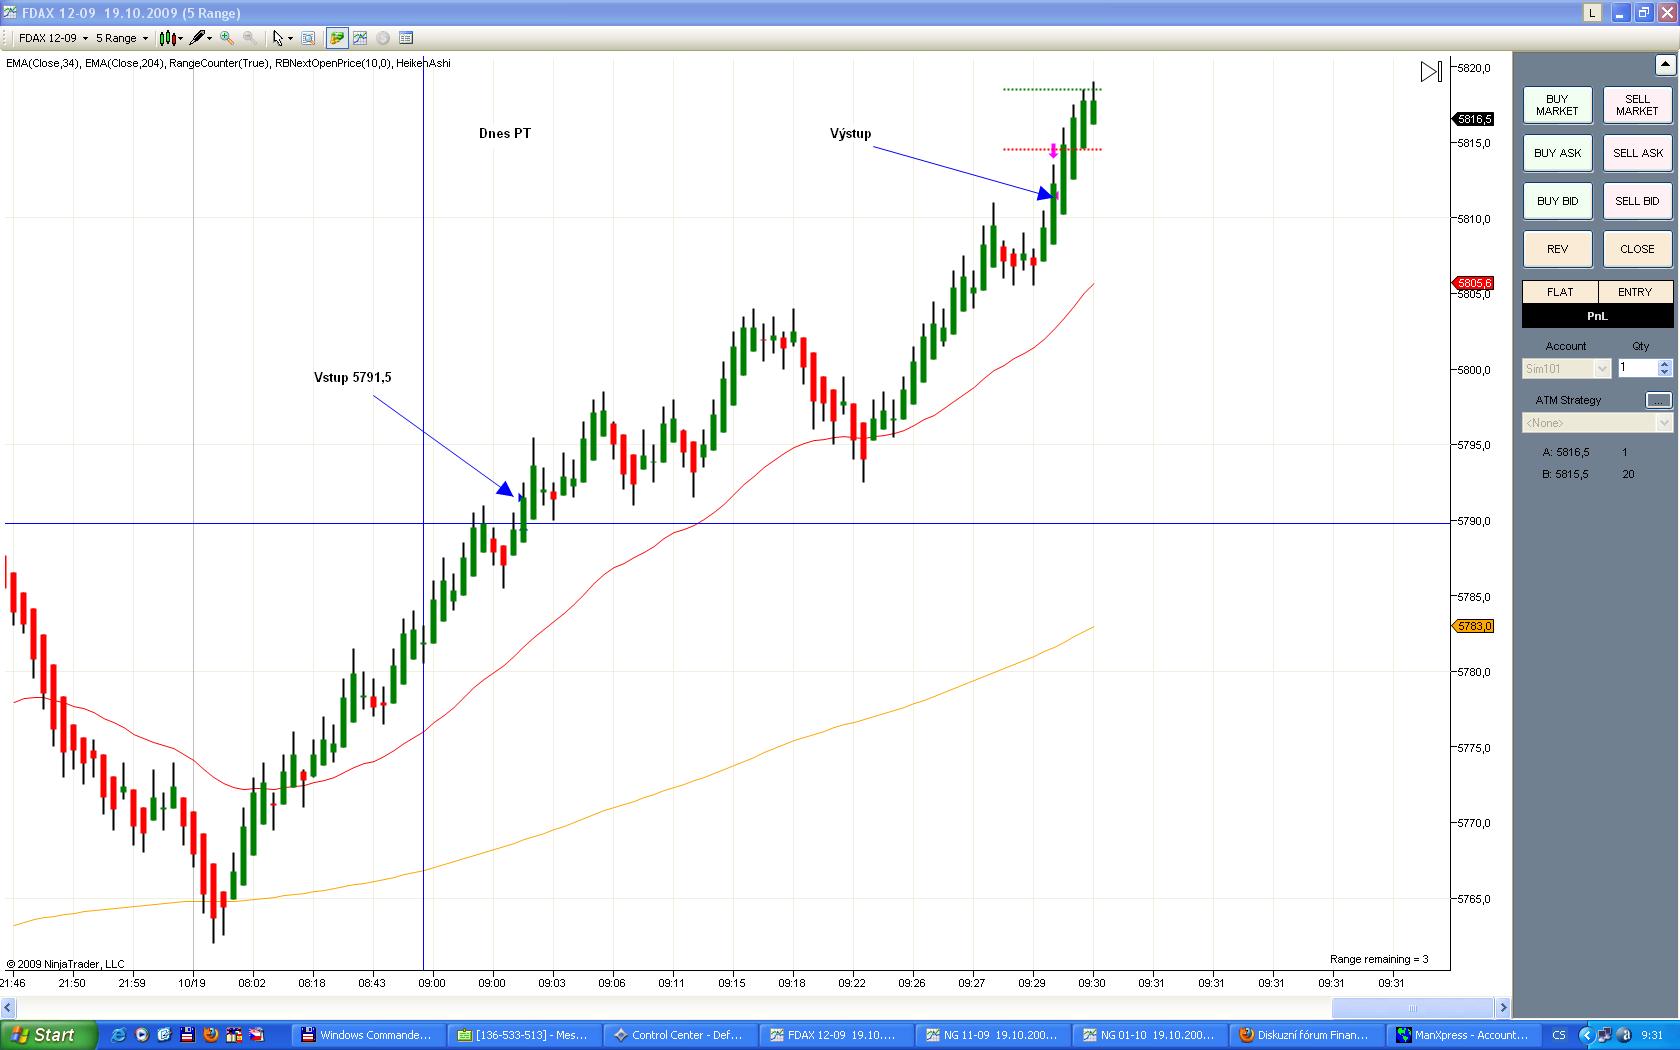The height and width of the screenshot is (1050, 1680).
Task: Decrease quantity with the down stepper
Action: tap(1665, 373)
